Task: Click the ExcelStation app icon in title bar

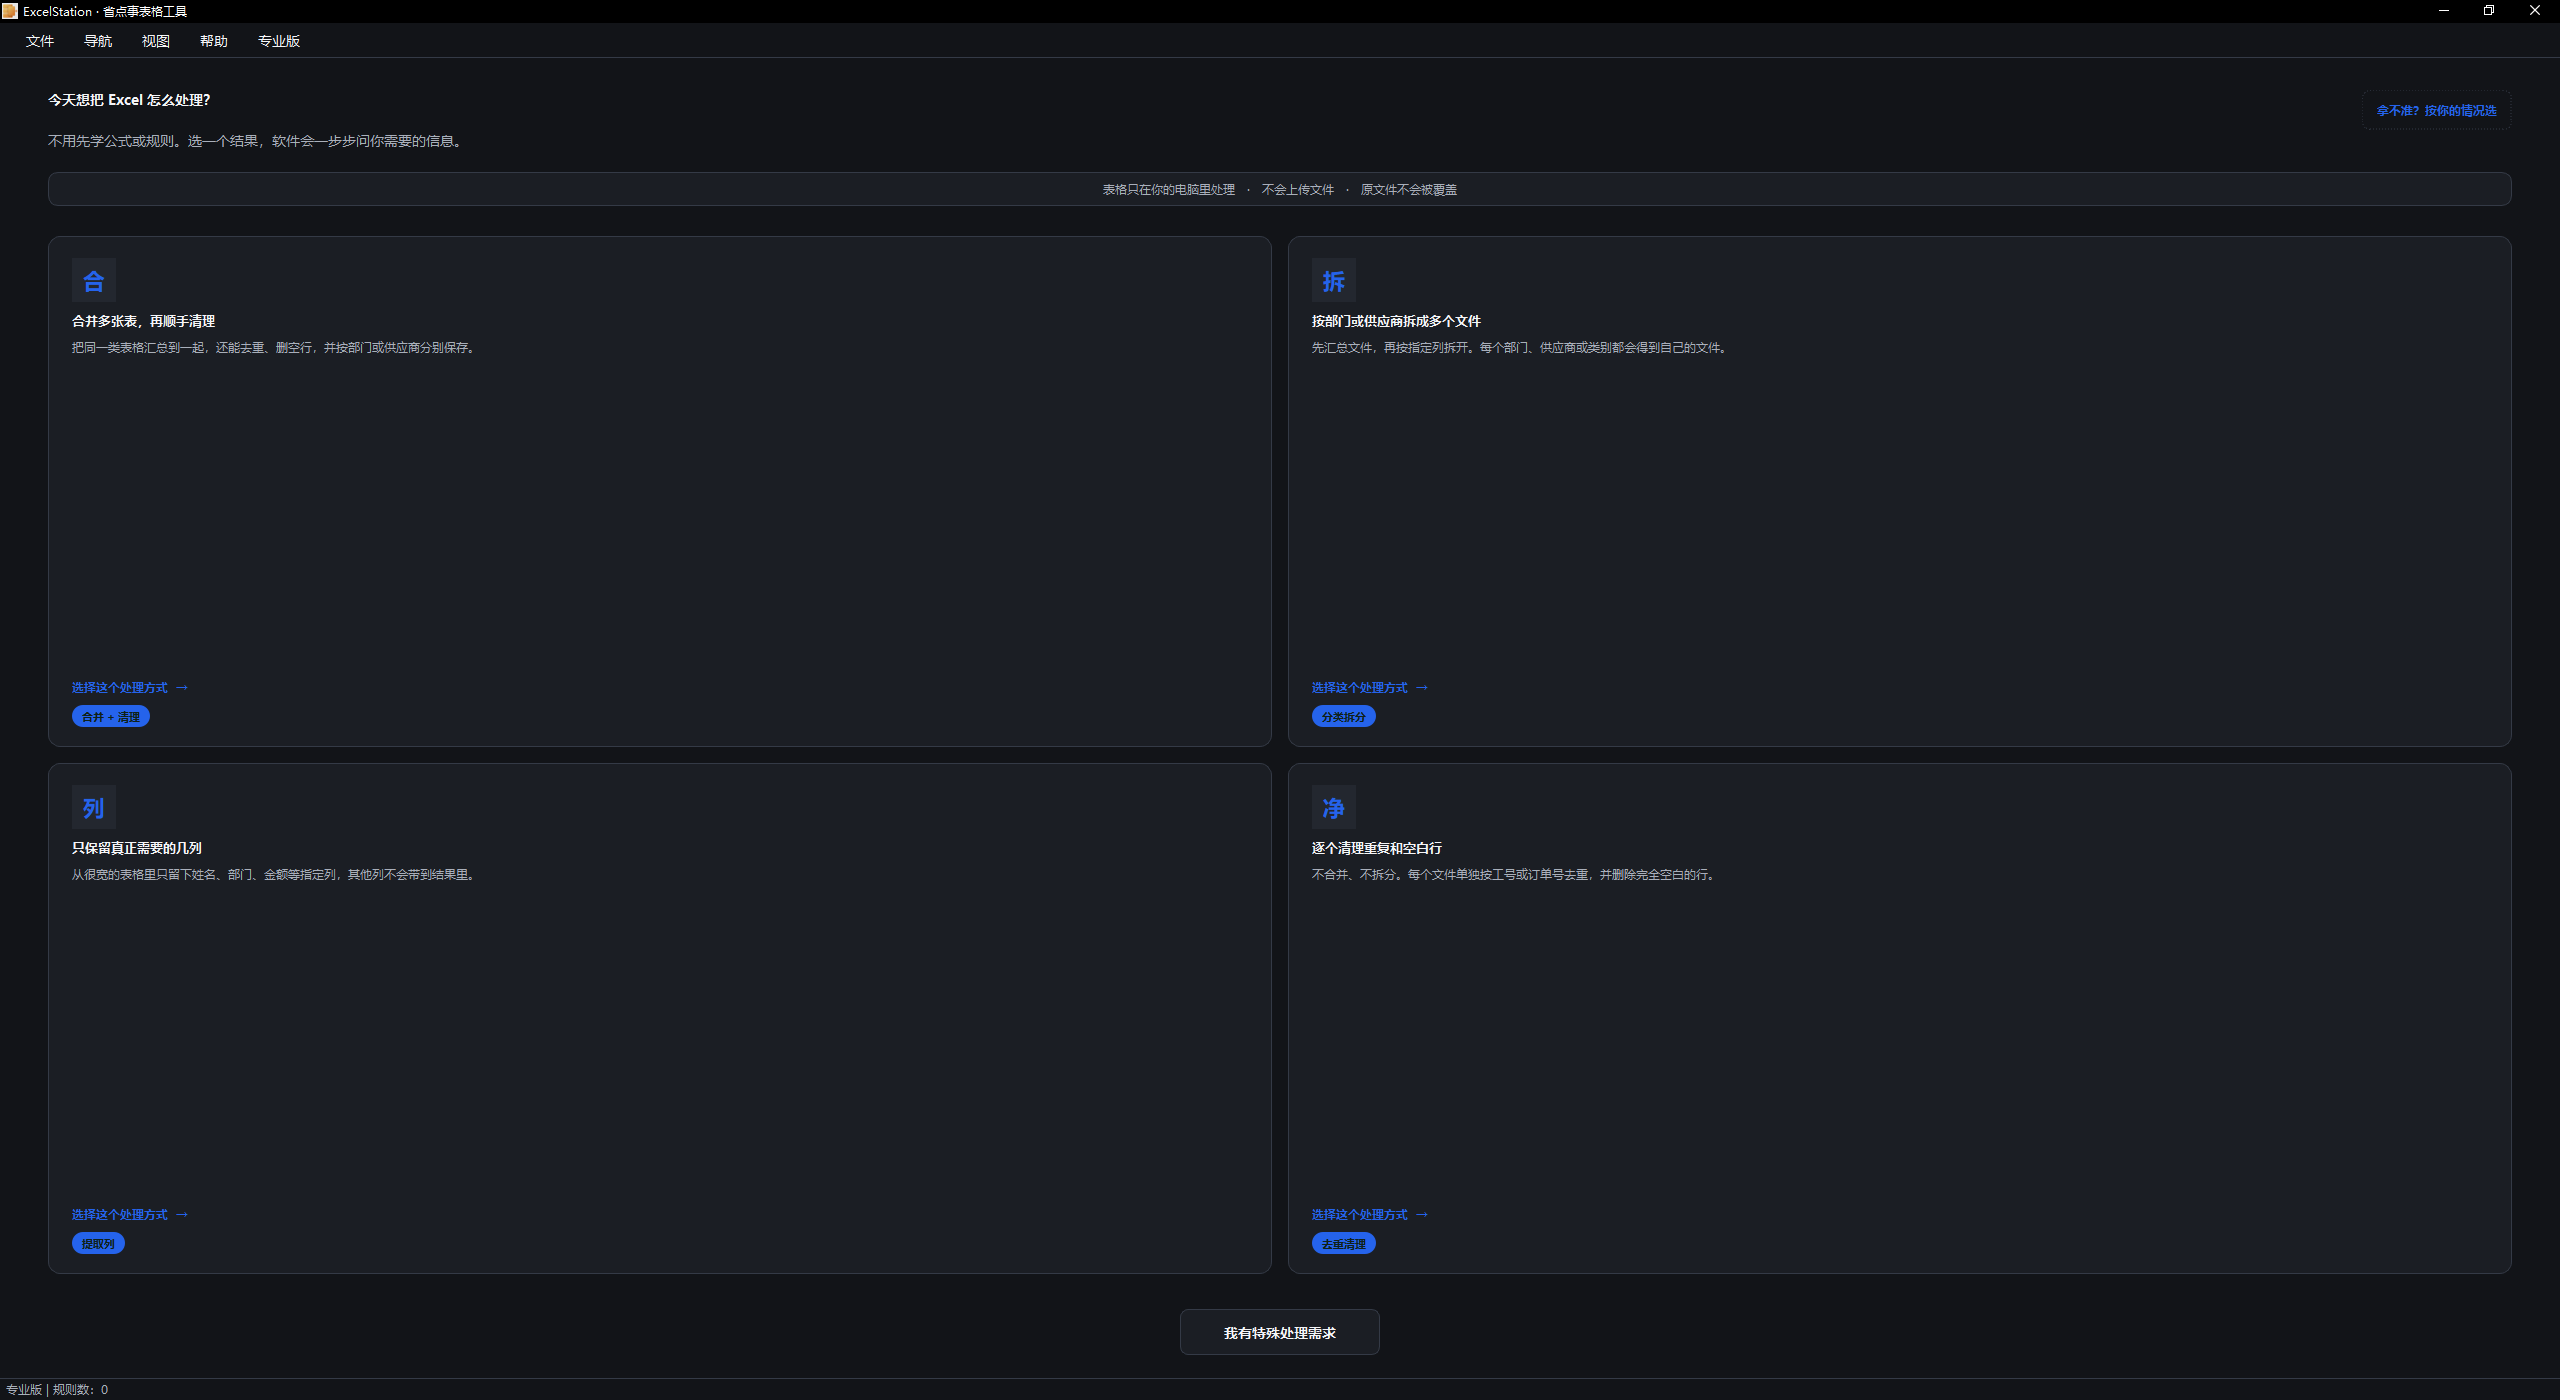Action: (x=10, y=11)
